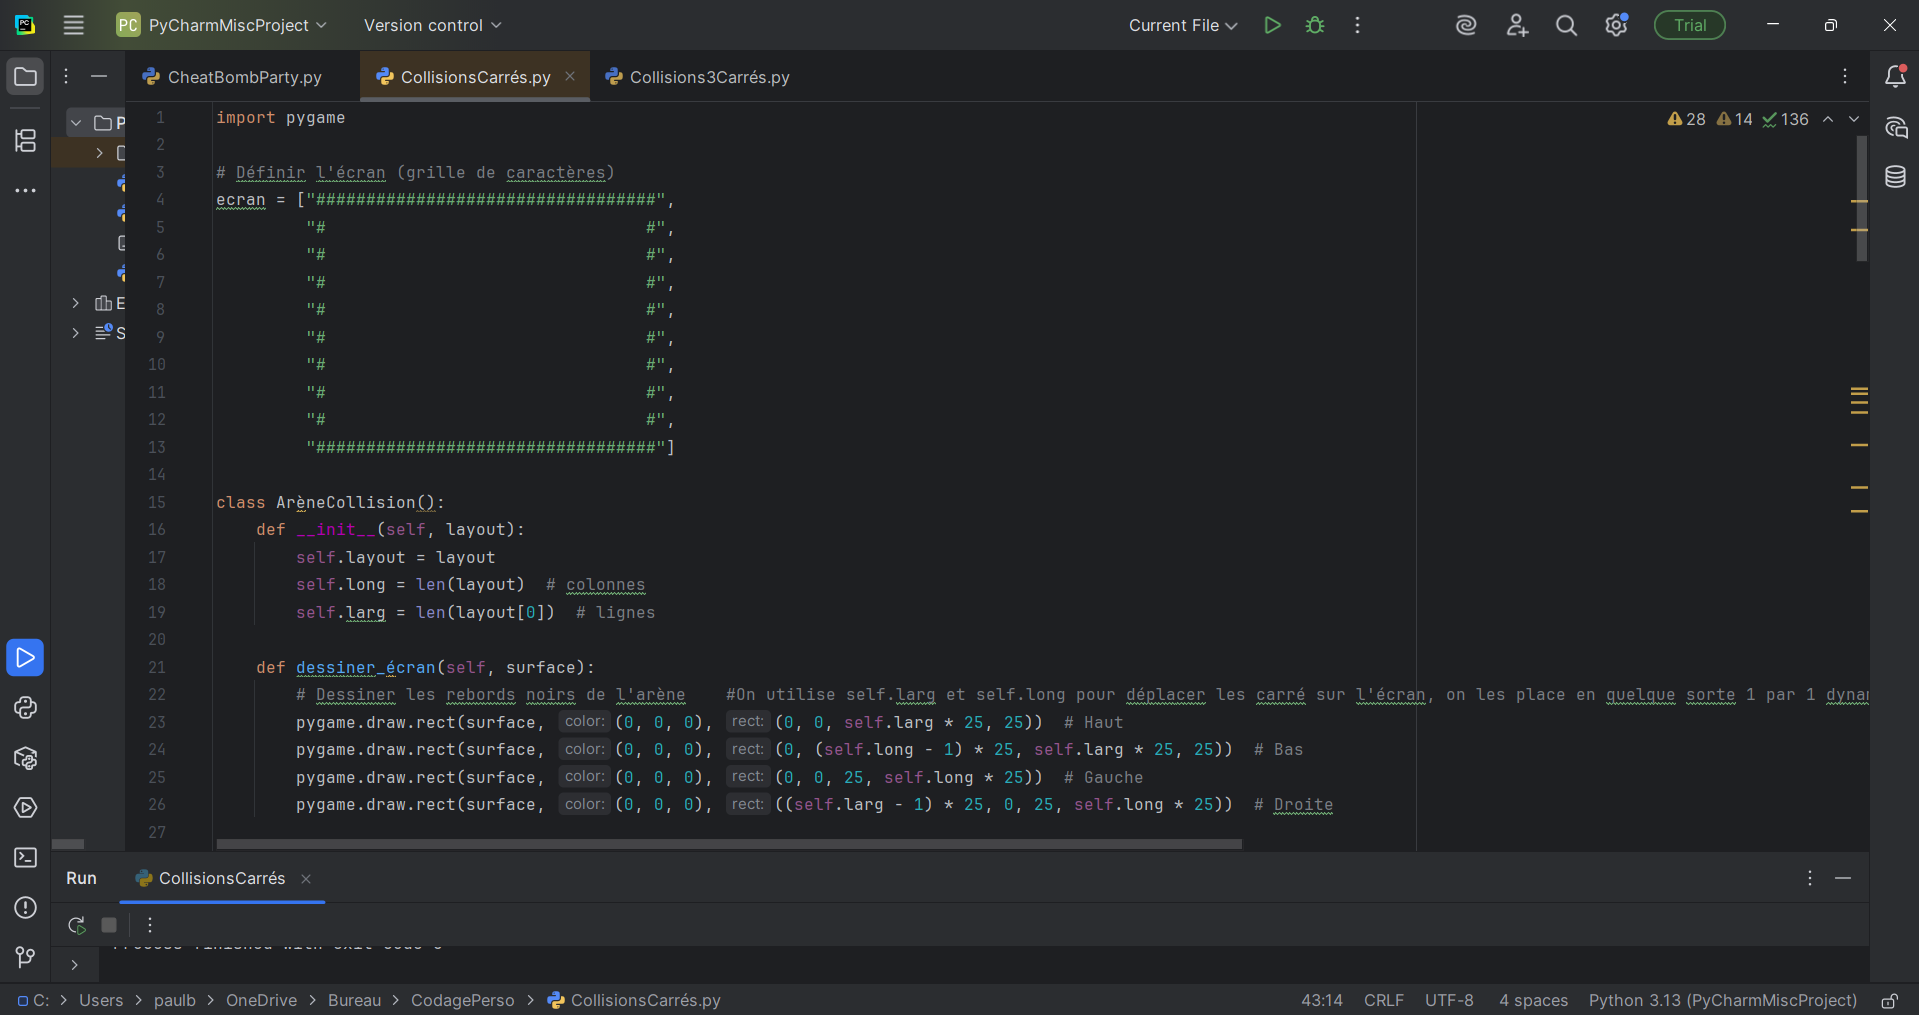
Task: Rerun CollisionsCarrés in Run panel
Action: point(76,925)
